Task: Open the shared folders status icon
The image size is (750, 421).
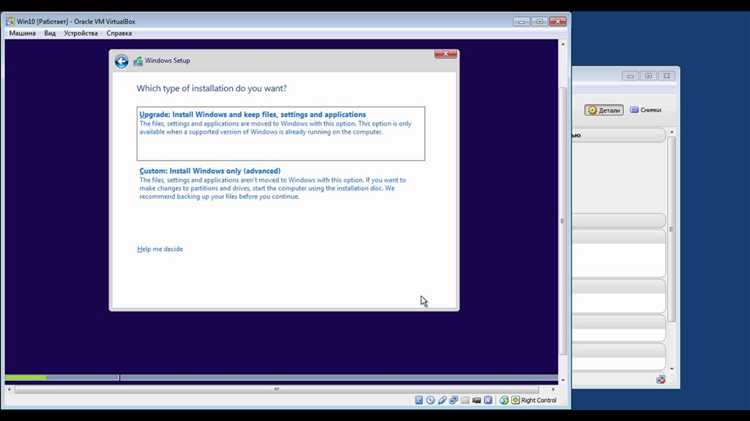Action: pos(465,400)
